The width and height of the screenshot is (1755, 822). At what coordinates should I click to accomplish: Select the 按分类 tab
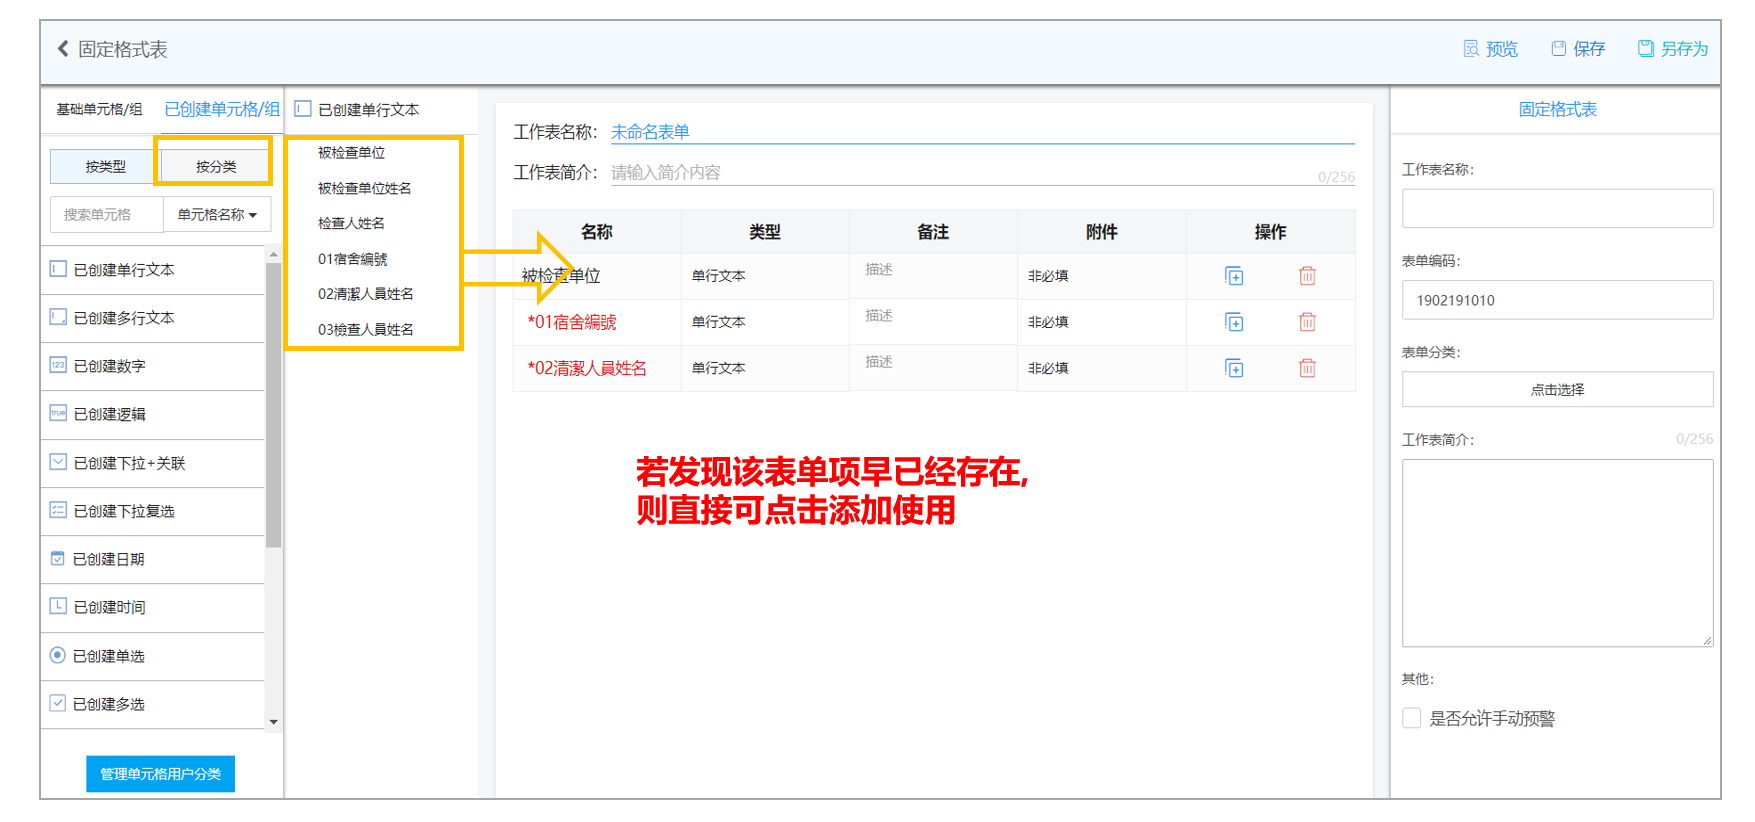216,167
